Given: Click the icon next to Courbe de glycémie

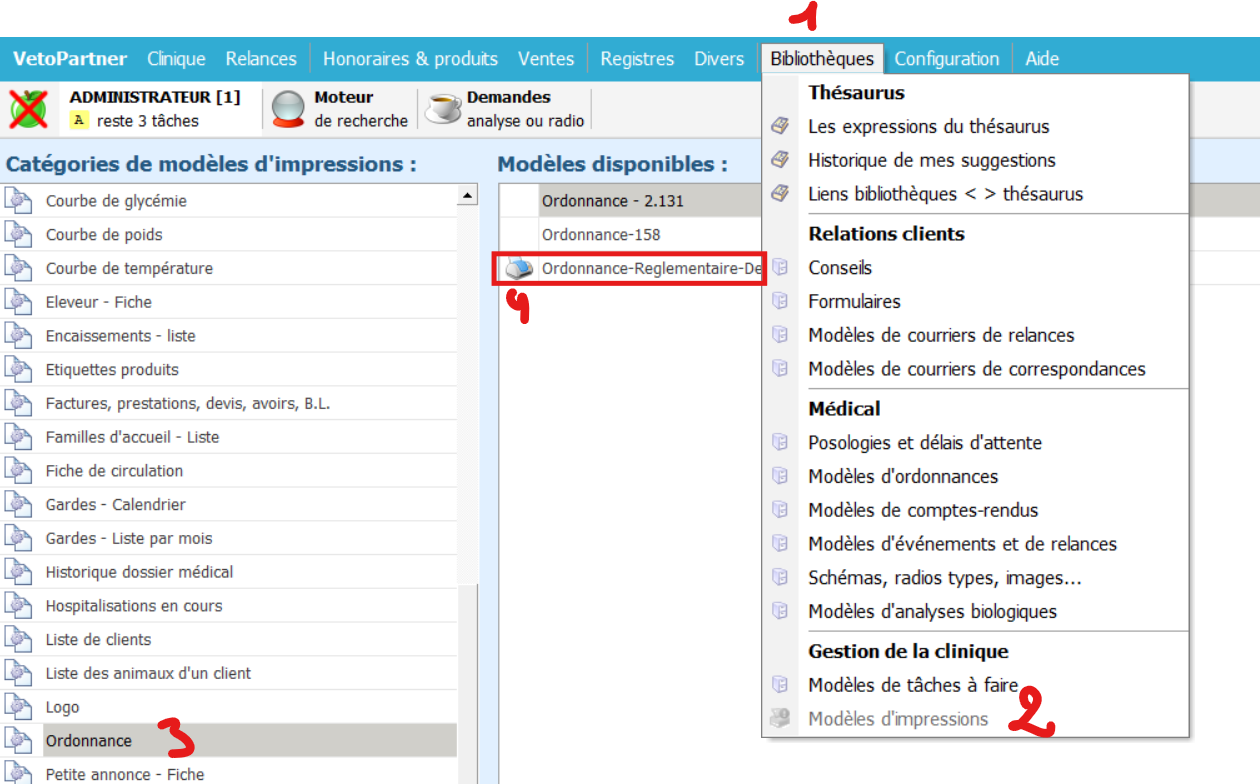Looking at the screenshot, I should 18,201.
